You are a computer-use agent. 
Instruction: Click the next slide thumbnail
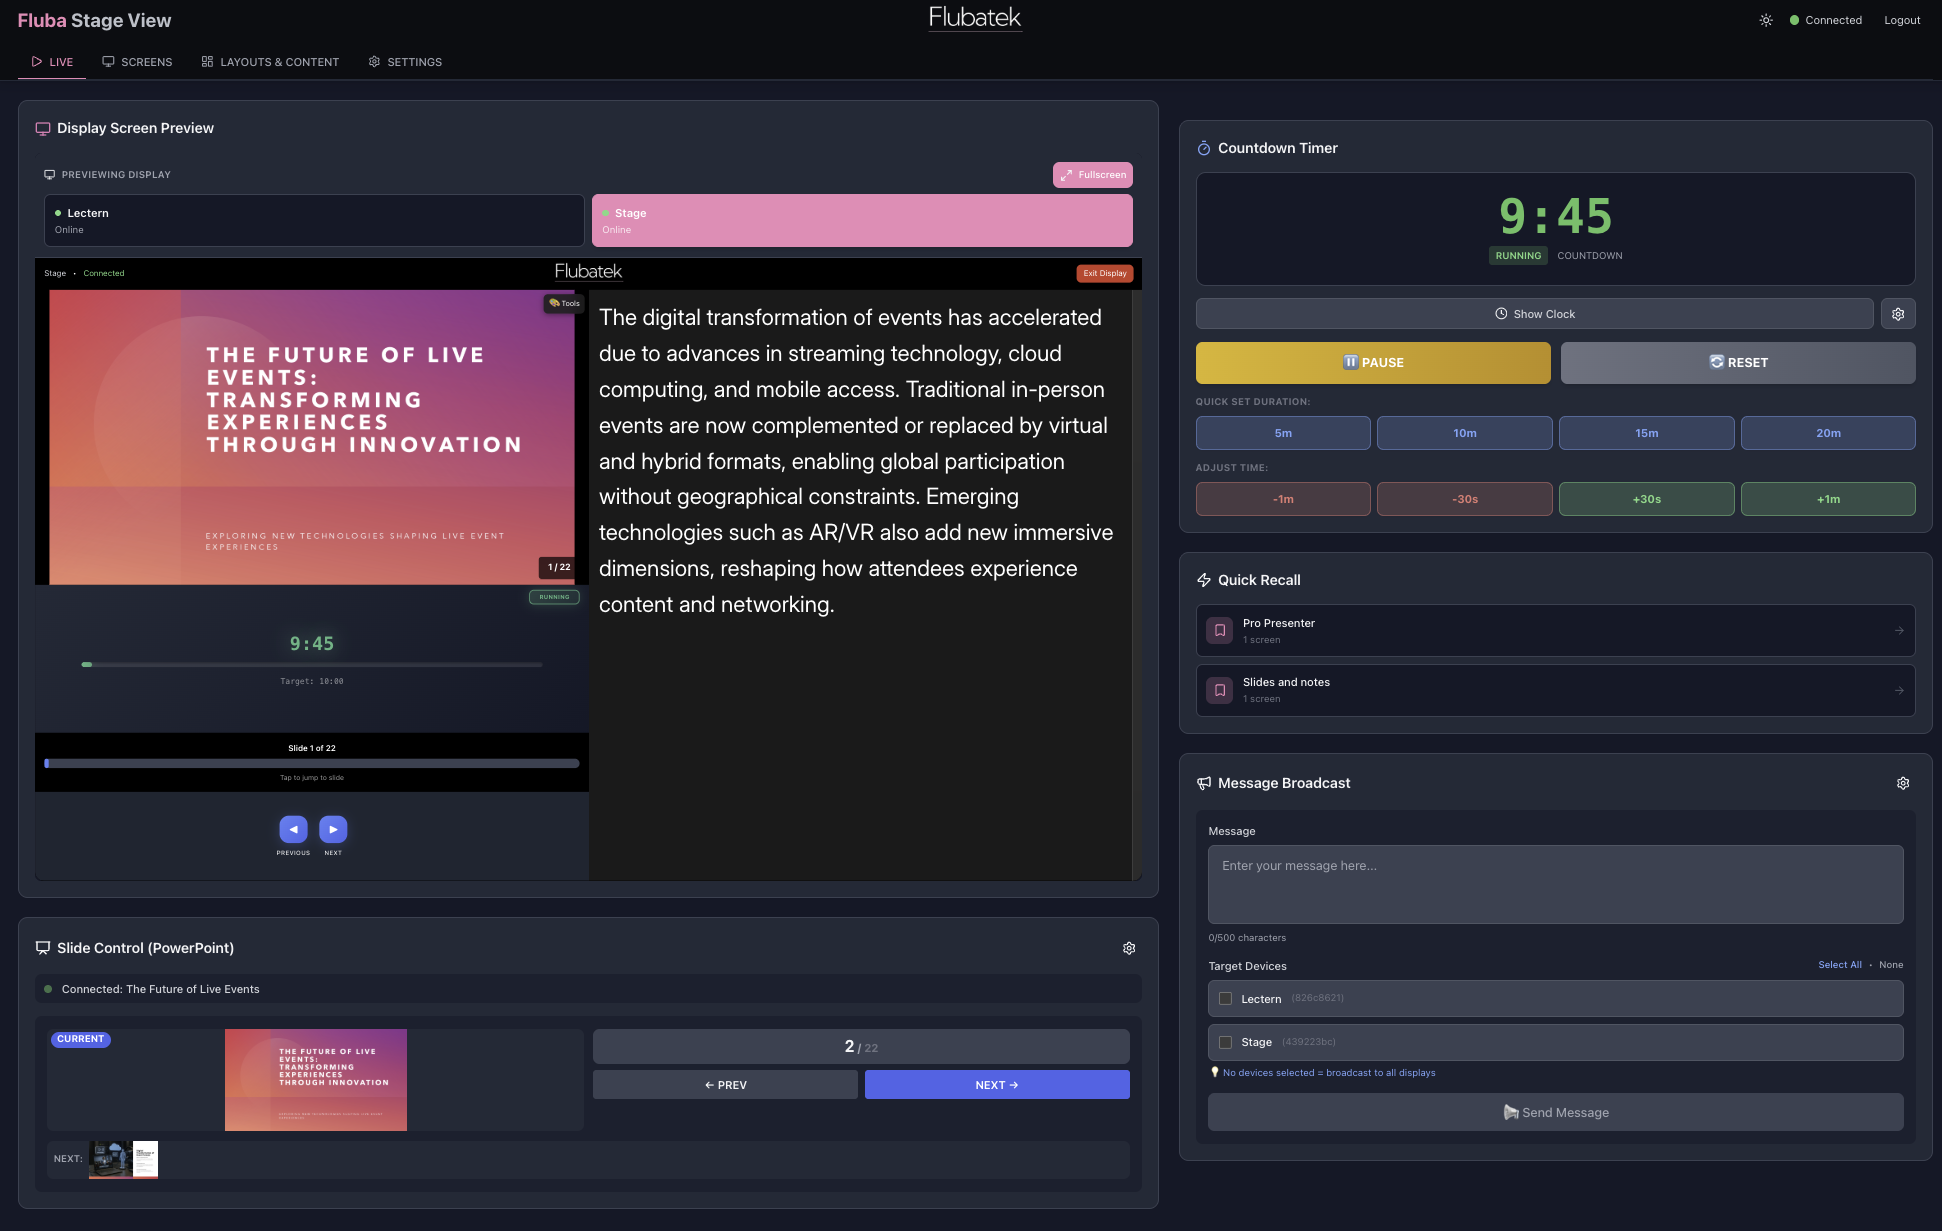[124, 1160]
